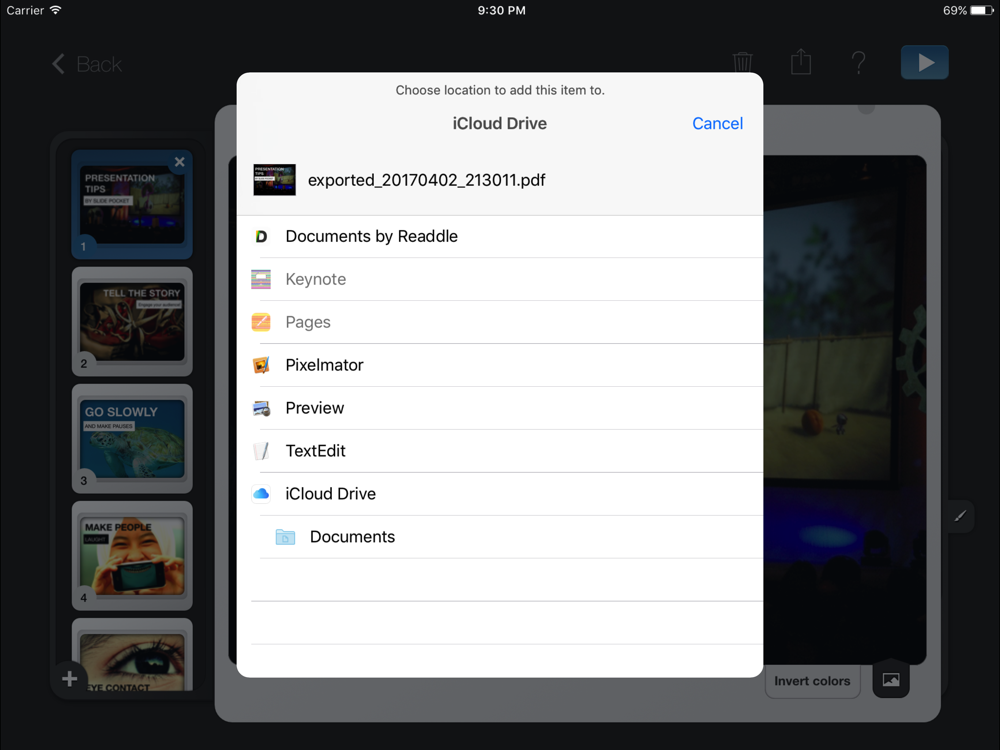1000x750 pixels.
Task: Open the share/export icon
Action: pos(801,62)
